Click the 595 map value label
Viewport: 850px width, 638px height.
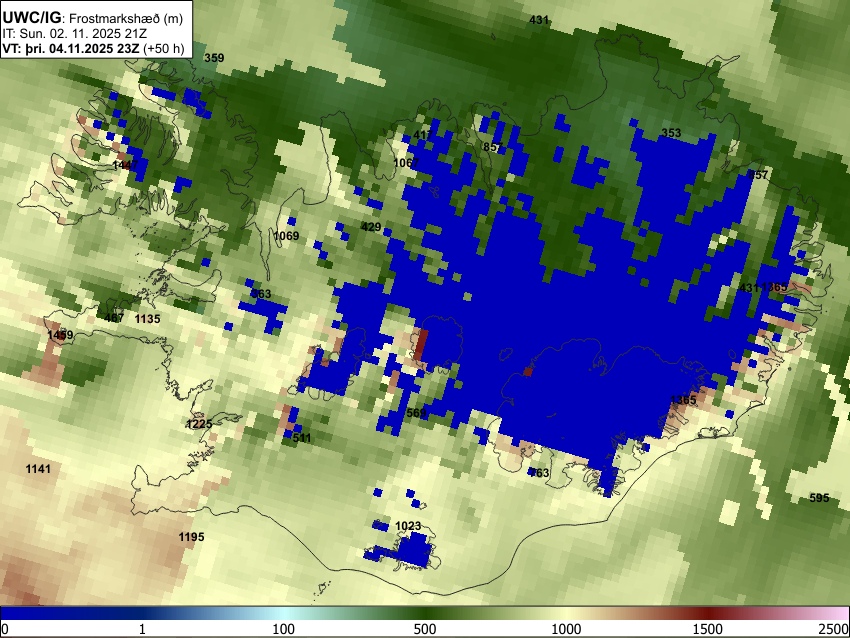tap(819, 498)
